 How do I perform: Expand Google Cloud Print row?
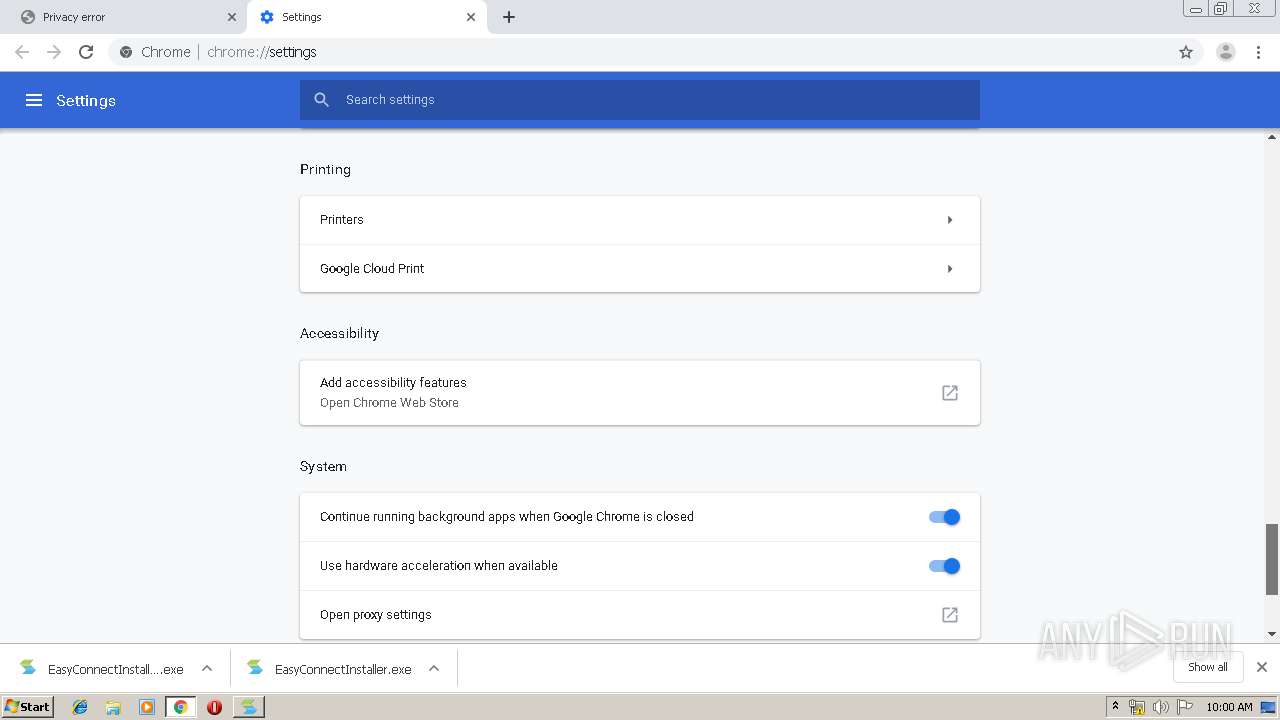coord(640,269)
